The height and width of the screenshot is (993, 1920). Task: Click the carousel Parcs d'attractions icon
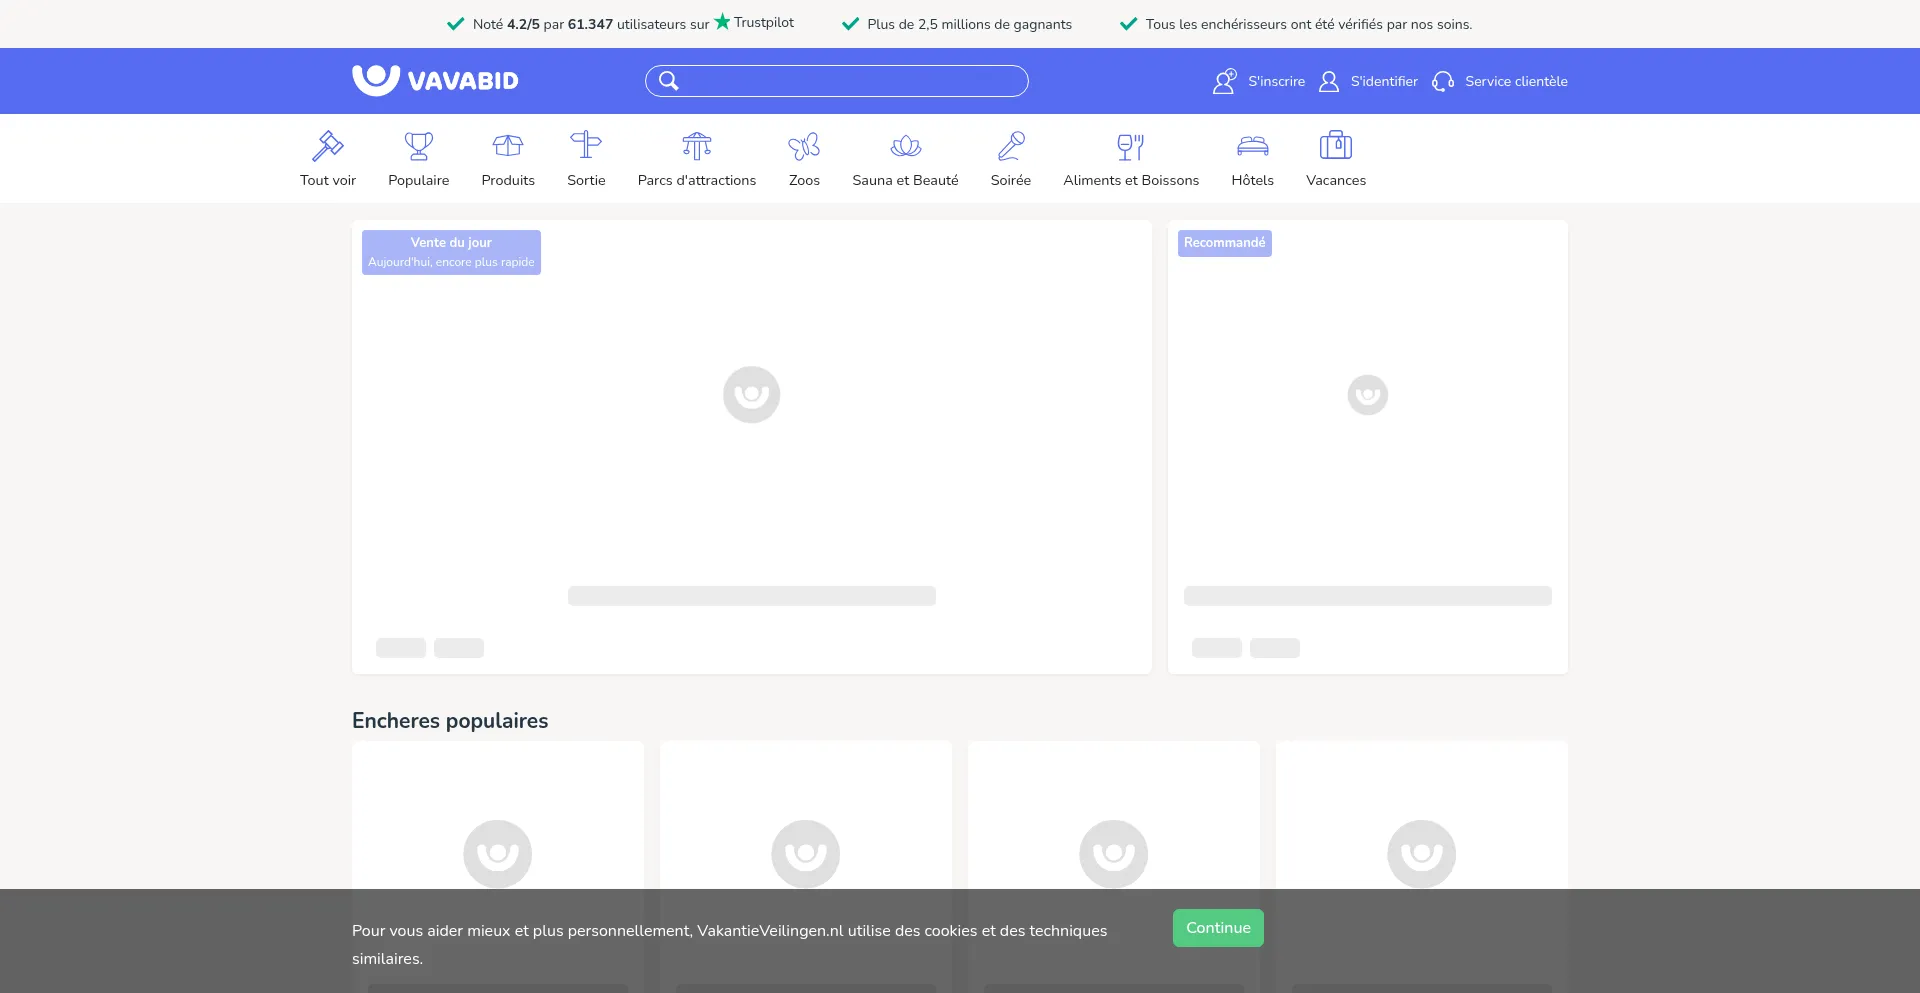pyautogui.click(x=697, y=146)
